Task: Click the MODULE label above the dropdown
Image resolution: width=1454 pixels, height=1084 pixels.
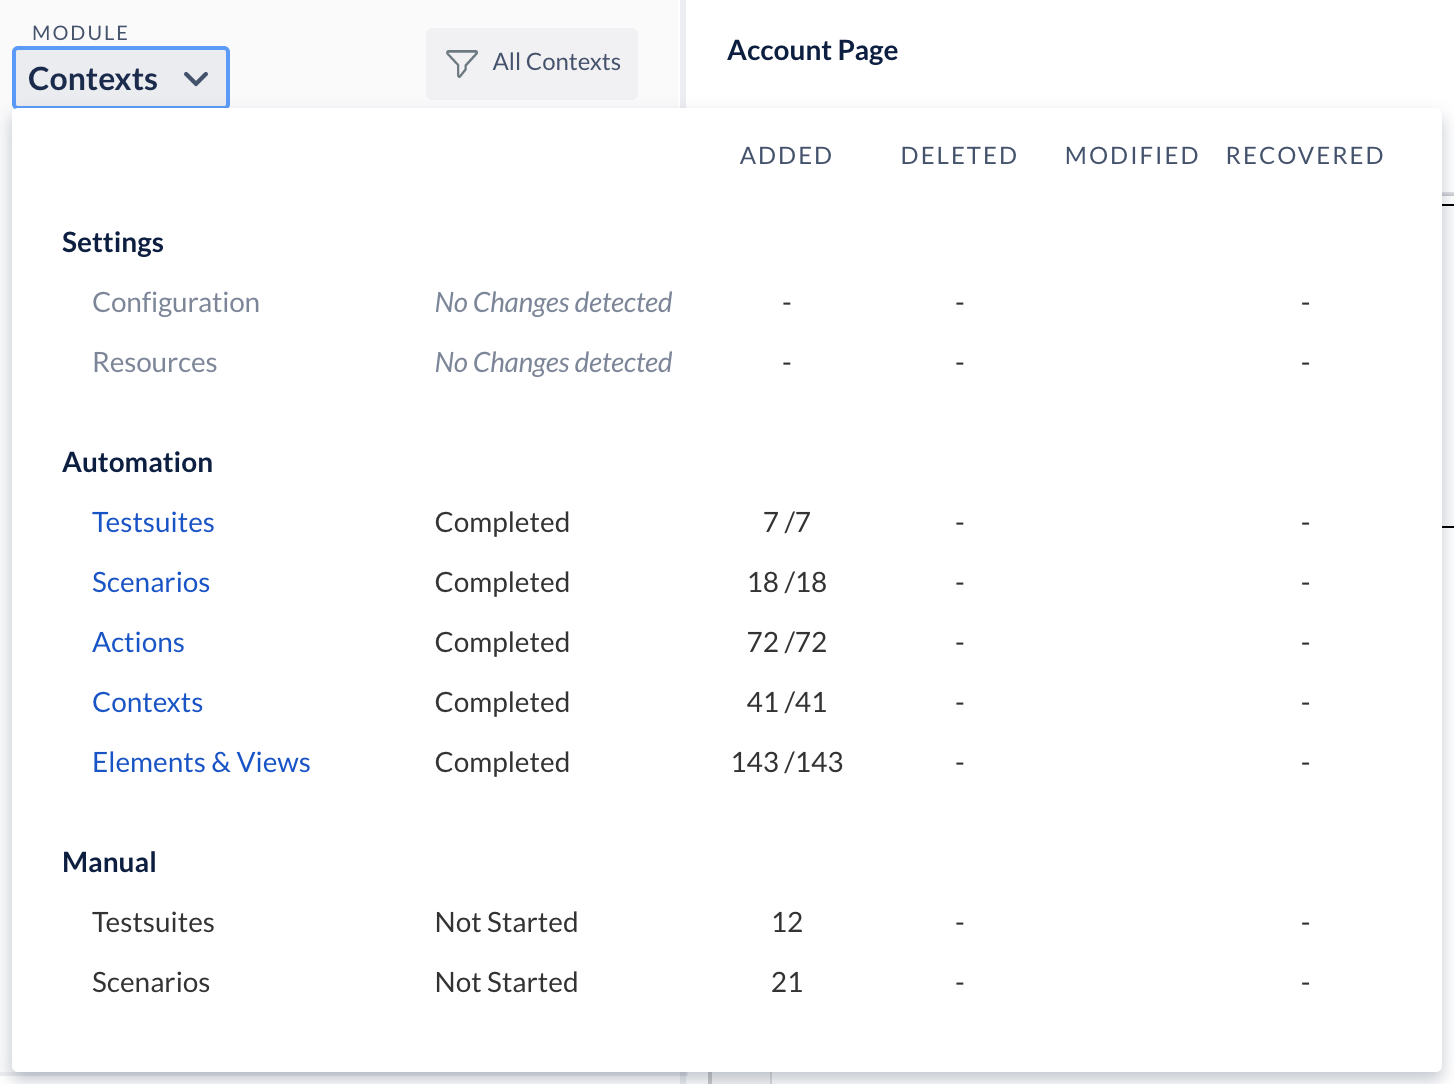Action: point(80,33)
